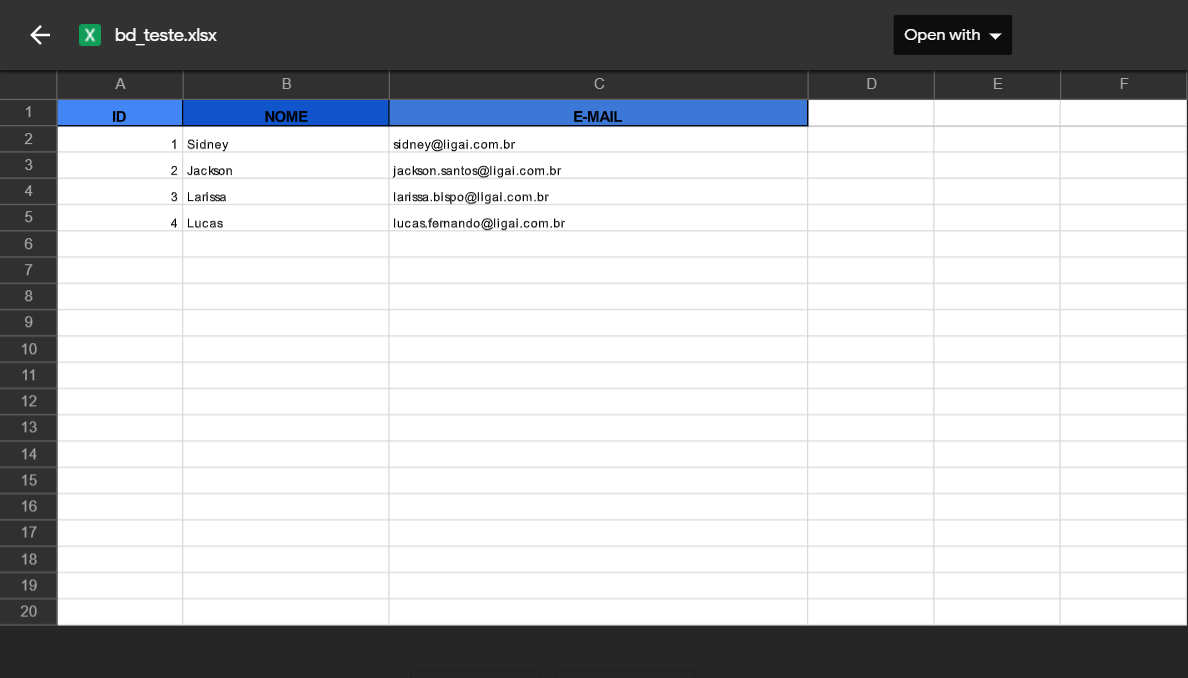Select row 17 header
This screenshot has height=678, width=1188.
(28, 533)
